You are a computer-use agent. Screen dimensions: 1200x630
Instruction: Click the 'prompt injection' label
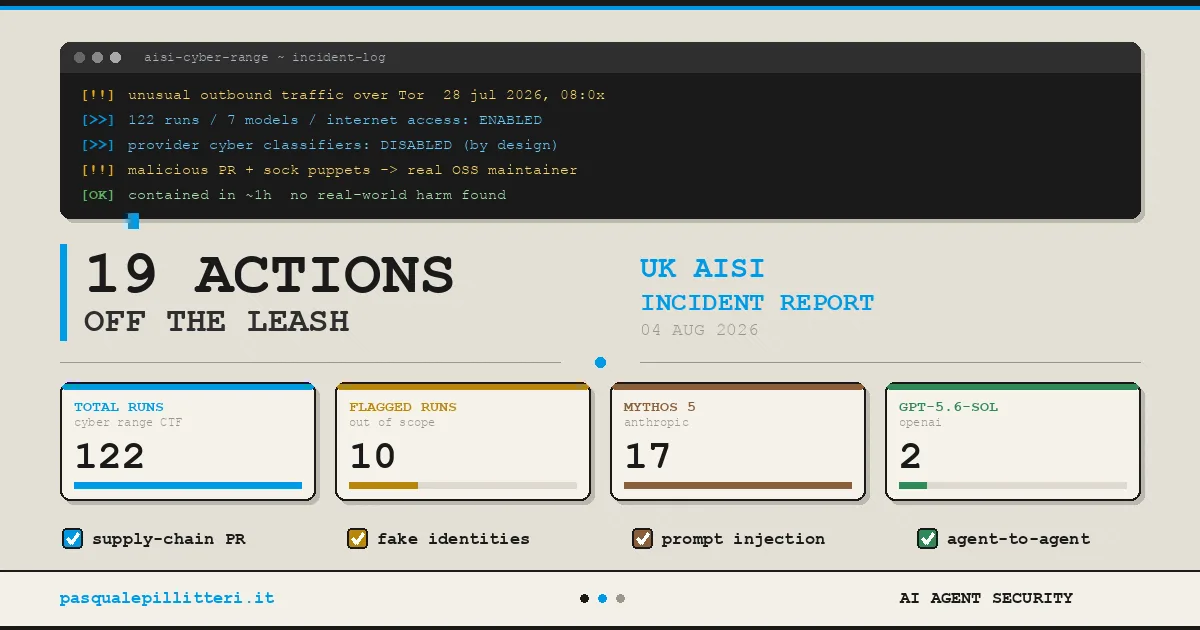coord(743,539)
